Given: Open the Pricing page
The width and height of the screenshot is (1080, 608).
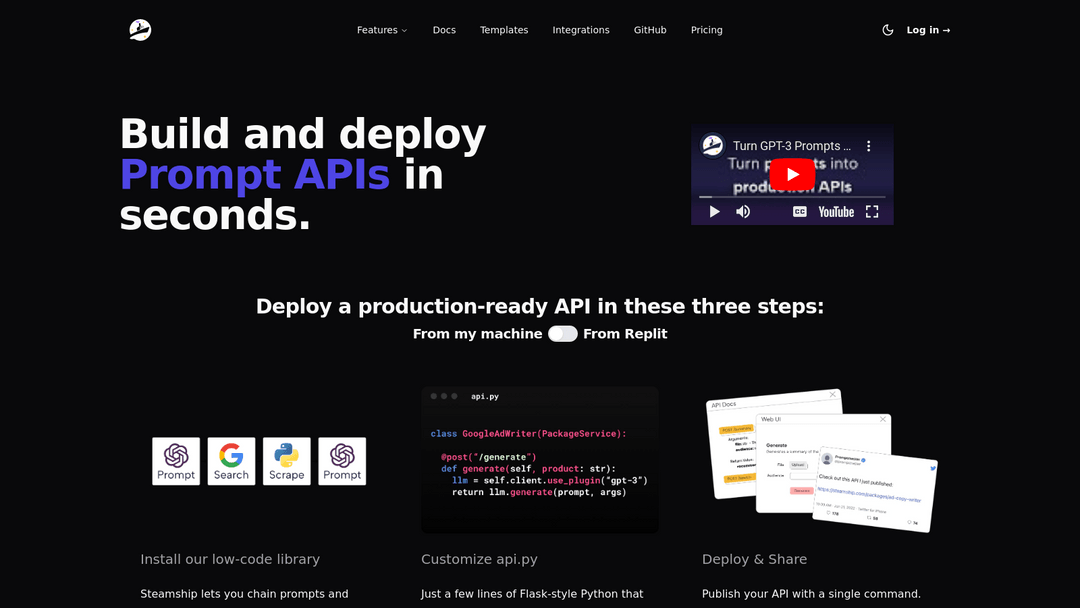Looking at the screenshot, I should point(707,30).
